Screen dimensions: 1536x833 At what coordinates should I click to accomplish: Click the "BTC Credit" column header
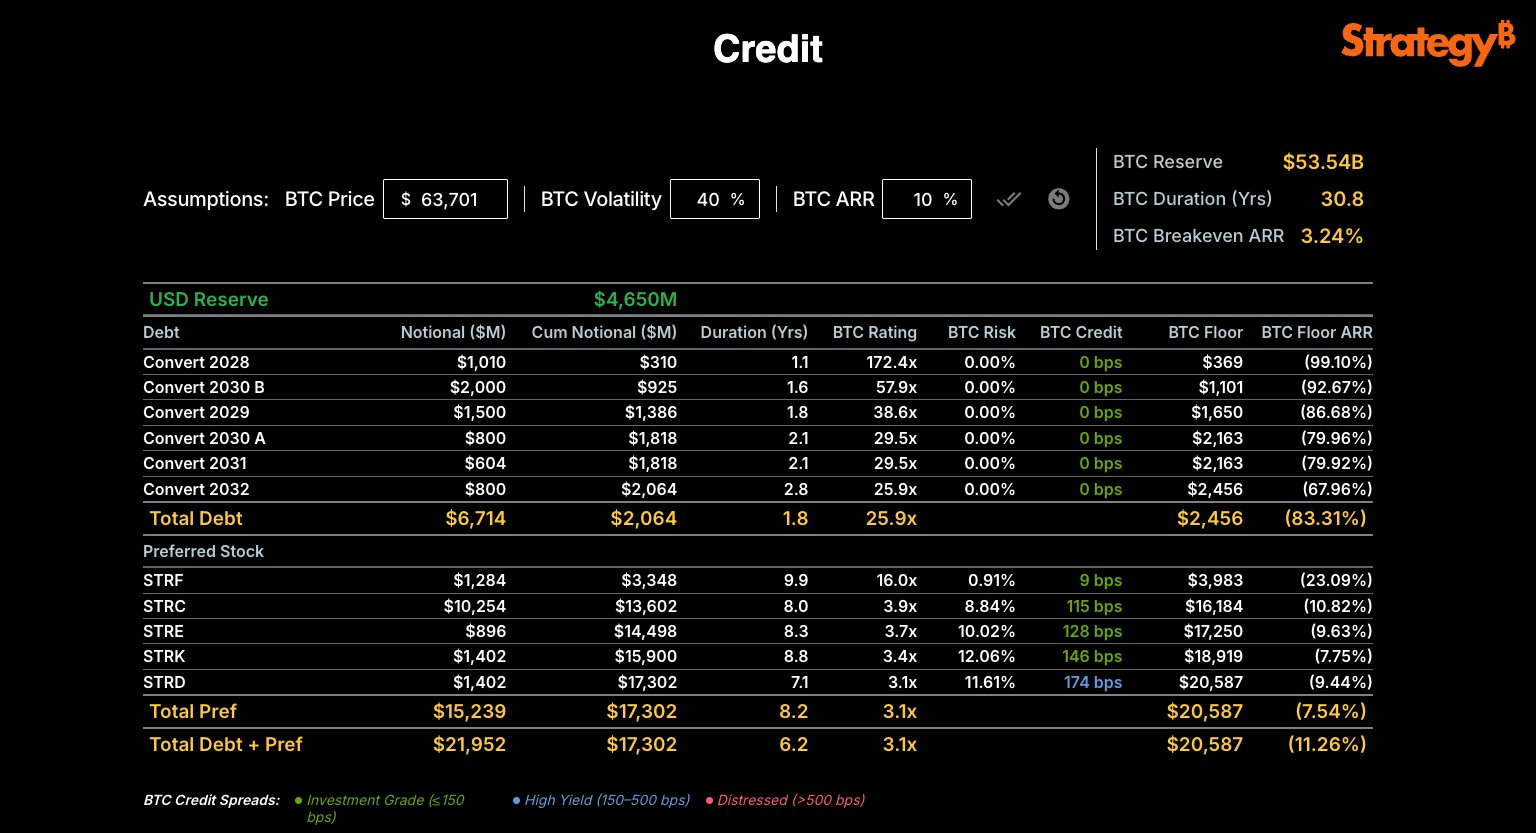pos(1081,332)
